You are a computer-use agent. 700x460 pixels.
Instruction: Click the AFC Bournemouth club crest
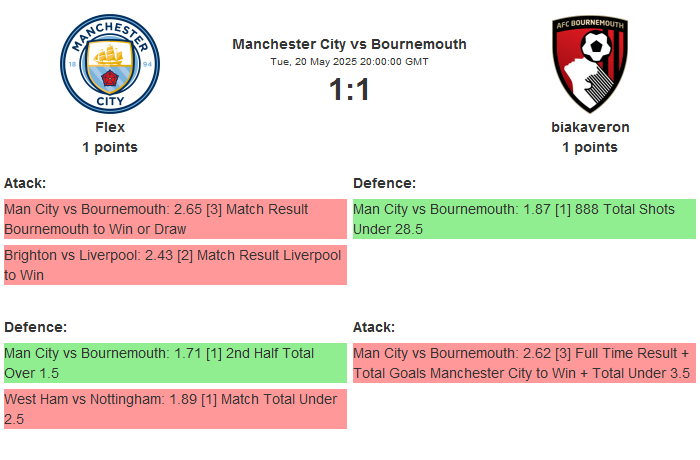point(590,64)
